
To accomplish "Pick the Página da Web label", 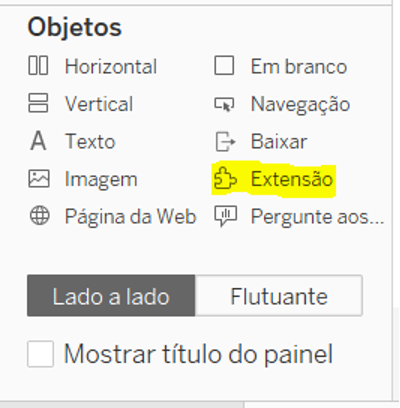I will 130,217.
